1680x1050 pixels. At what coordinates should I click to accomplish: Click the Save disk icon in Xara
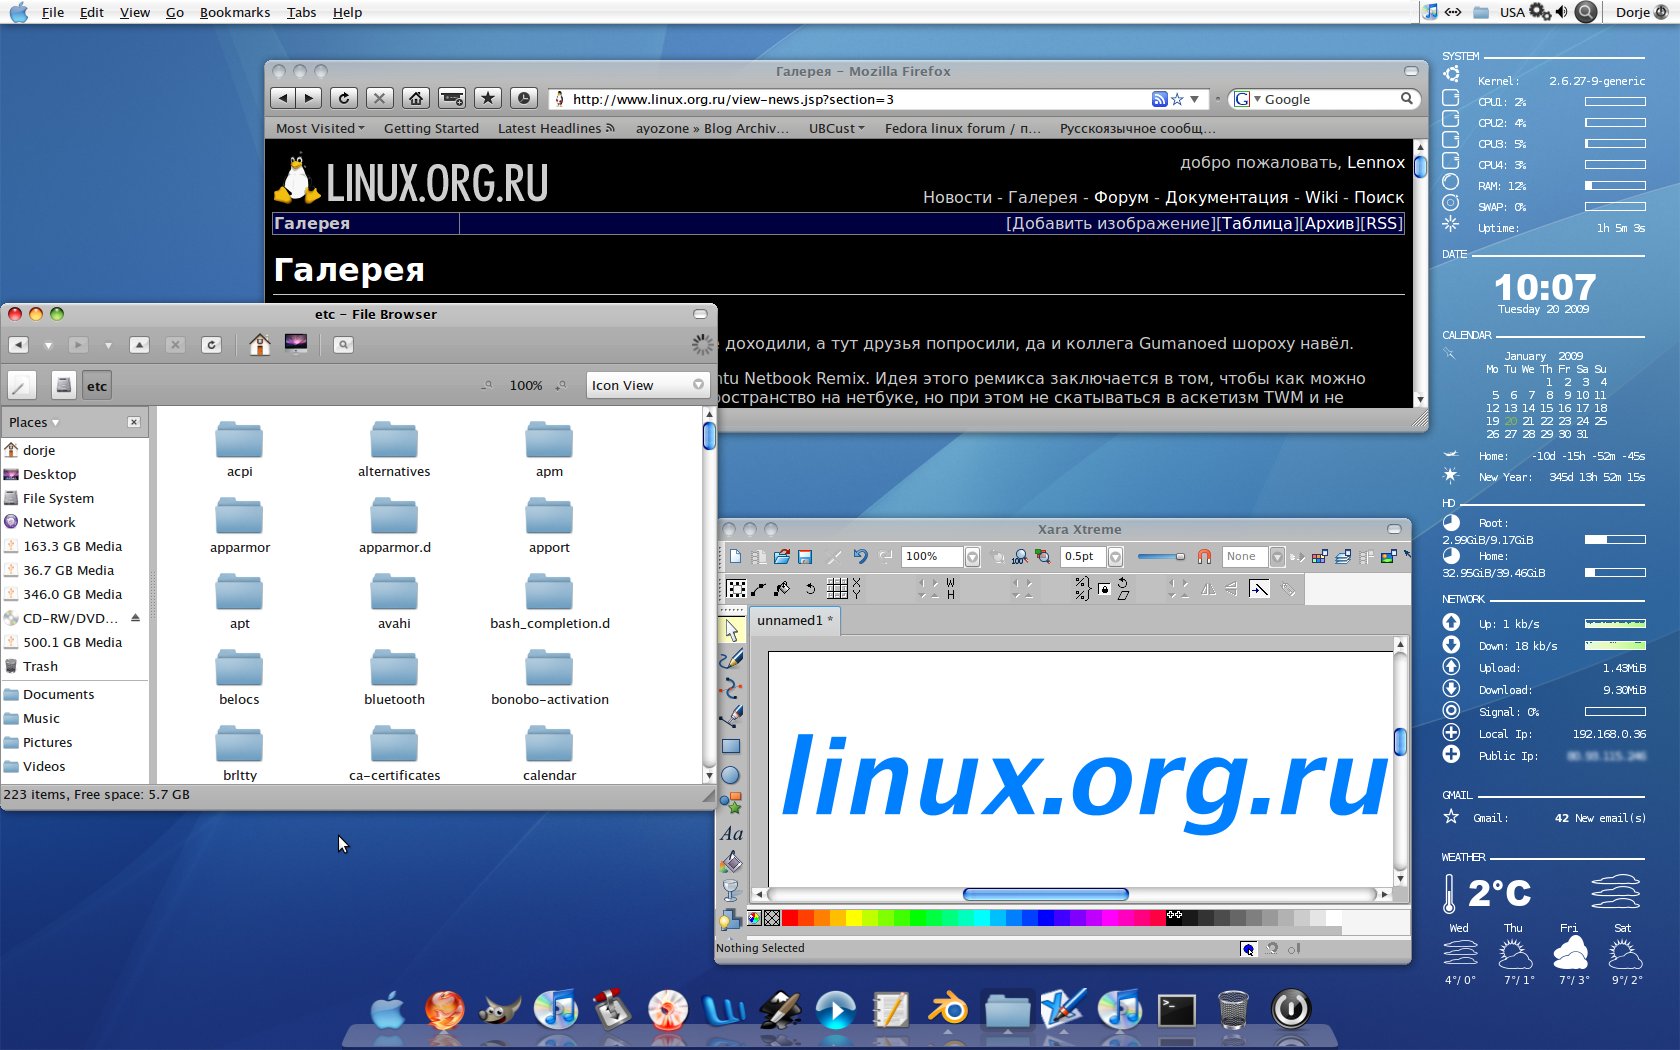(805, 557)
